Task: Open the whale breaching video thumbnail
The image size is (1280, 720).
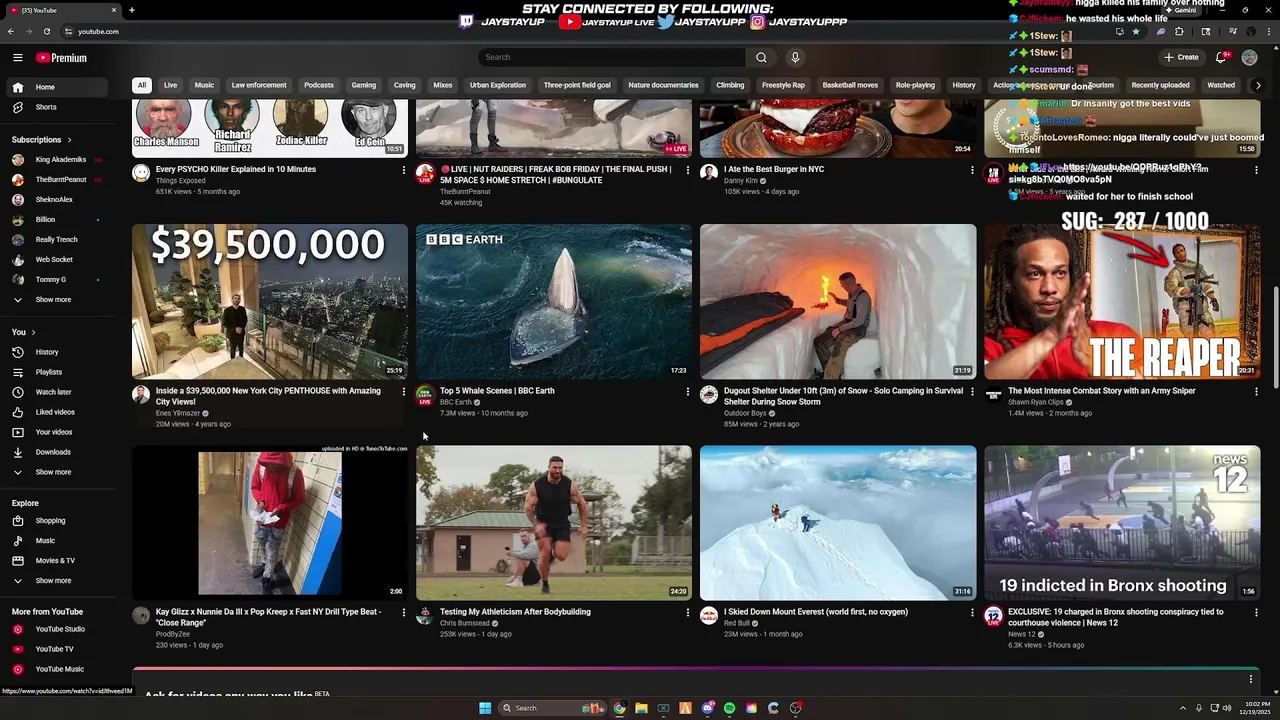Action: [x=554, y=302]
